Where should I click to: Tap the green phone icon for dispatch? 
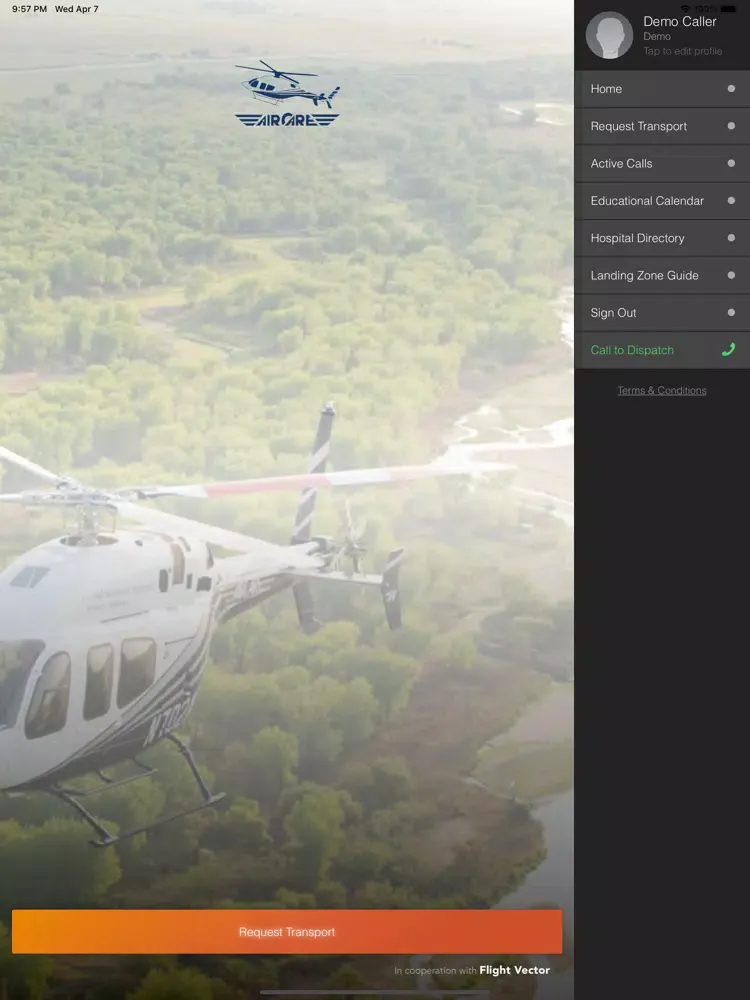pyautogui.click(x=729, y=349)
